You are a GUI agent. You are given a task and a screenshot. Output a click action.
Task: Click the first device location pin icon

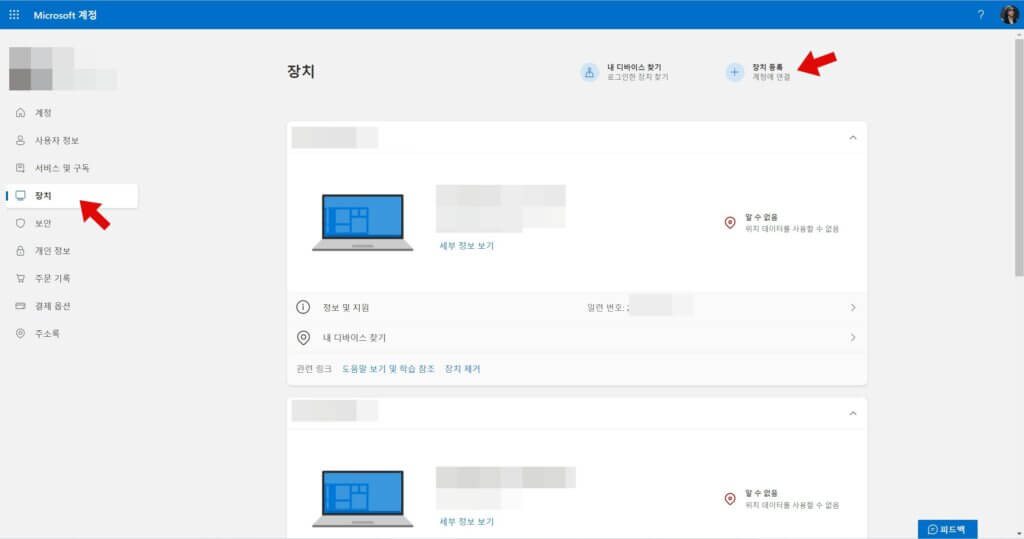(x=730, y=223)
